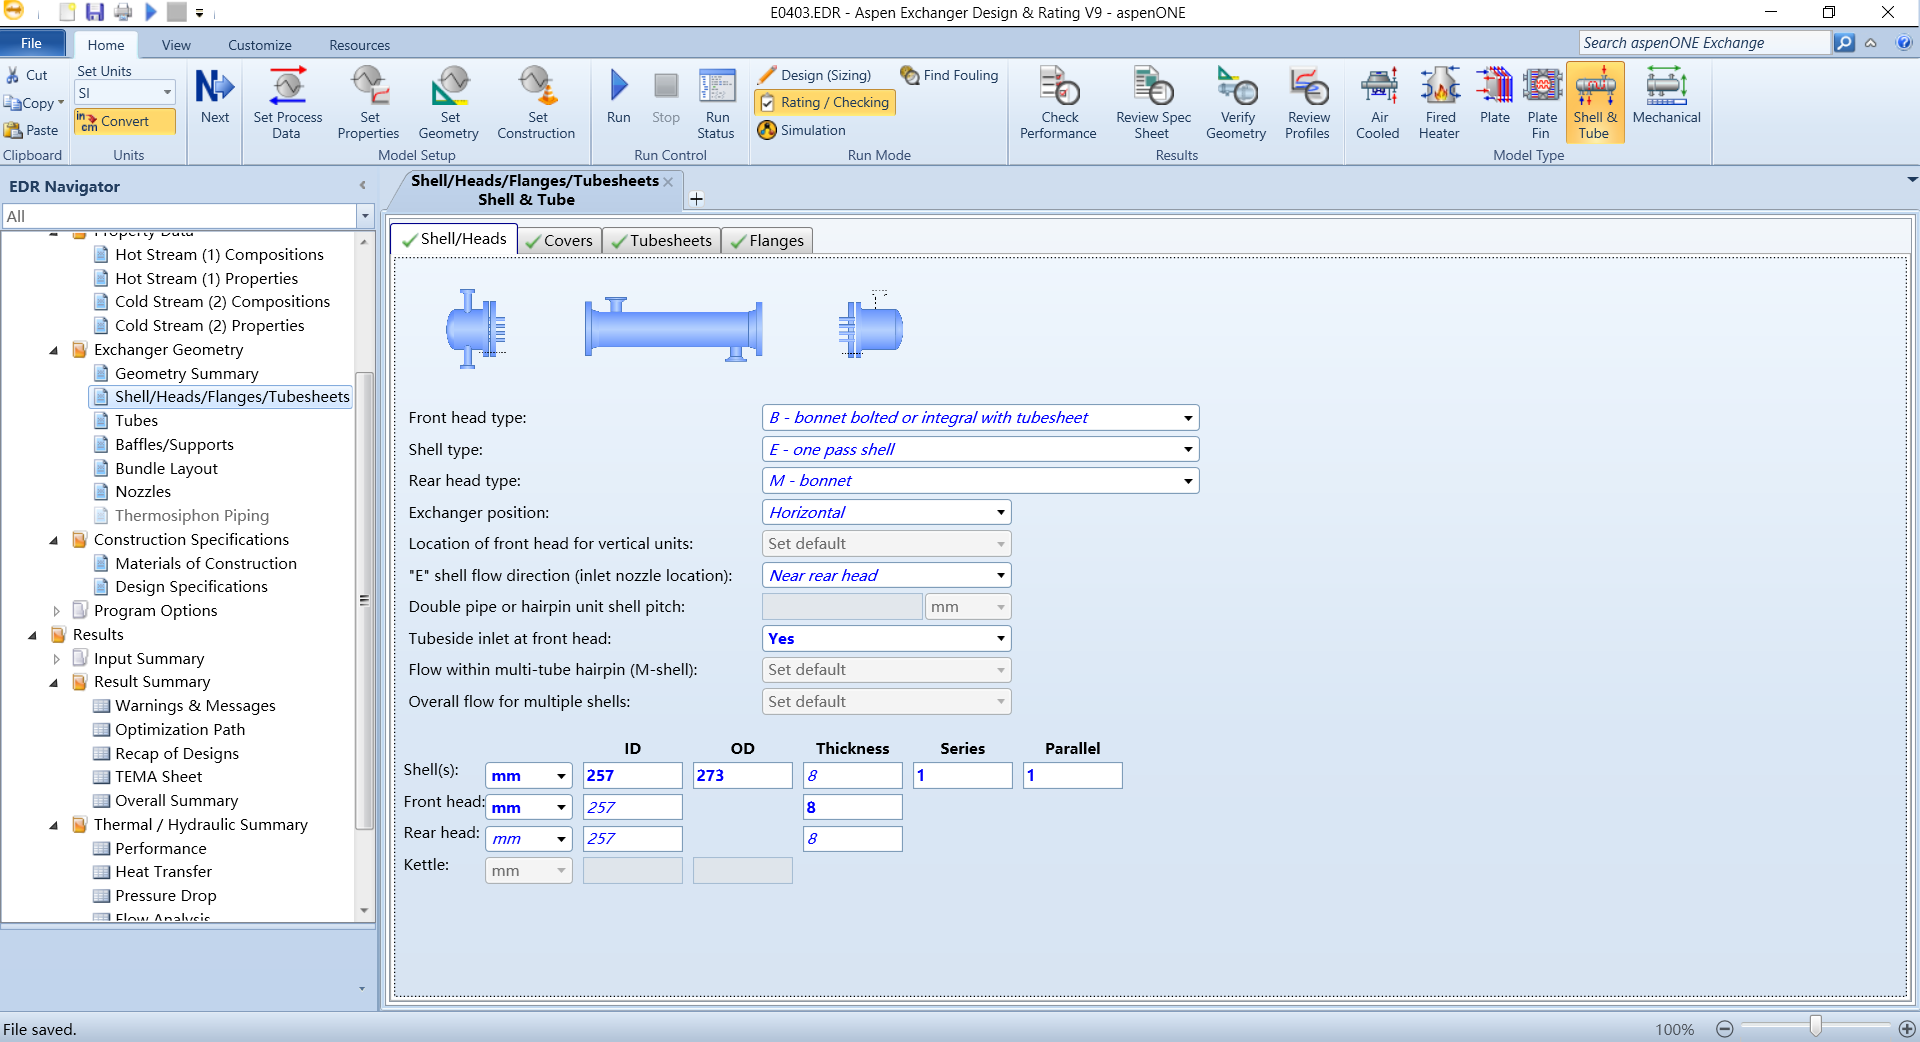The image size is (1920, 1042).
Task: Open the Front head type dropdown
Action: [x=1188, y=418]
